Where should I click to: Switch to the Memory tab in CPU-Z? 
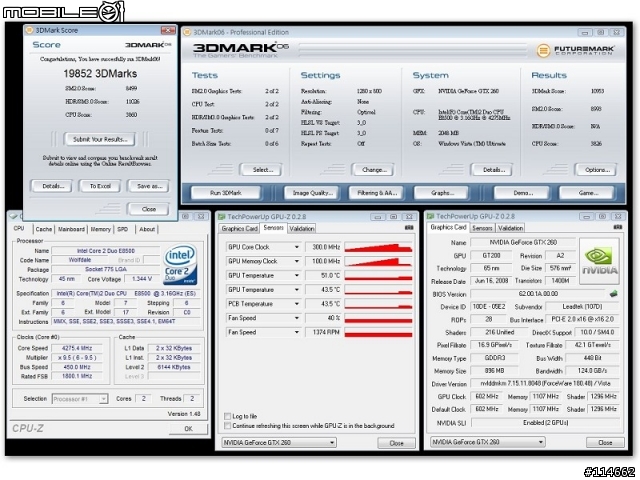[x=100, y=229]
